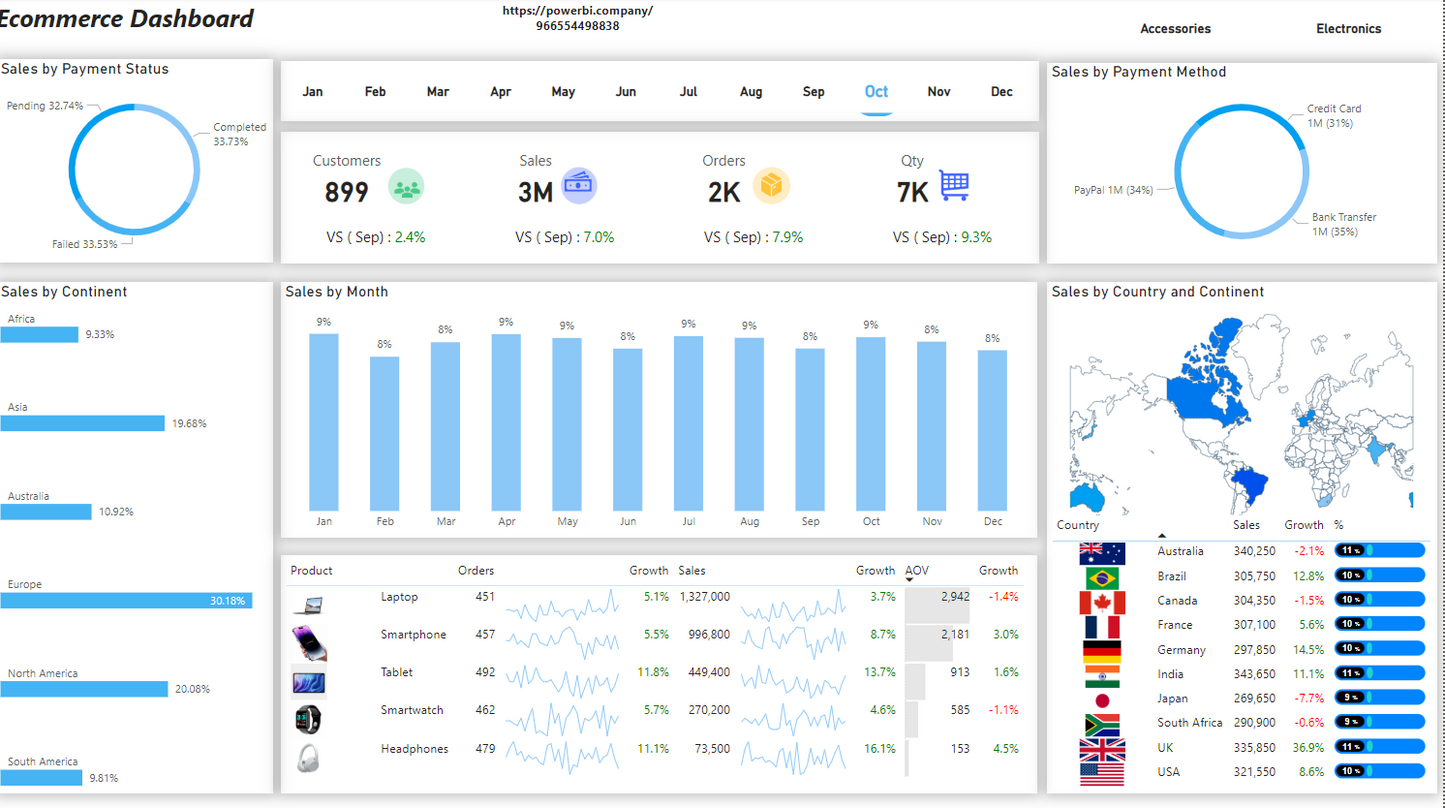This screenshot has height=808, width=1445.
Task: Click the Smartwatch product image
Action: click(x=308, y=719)
